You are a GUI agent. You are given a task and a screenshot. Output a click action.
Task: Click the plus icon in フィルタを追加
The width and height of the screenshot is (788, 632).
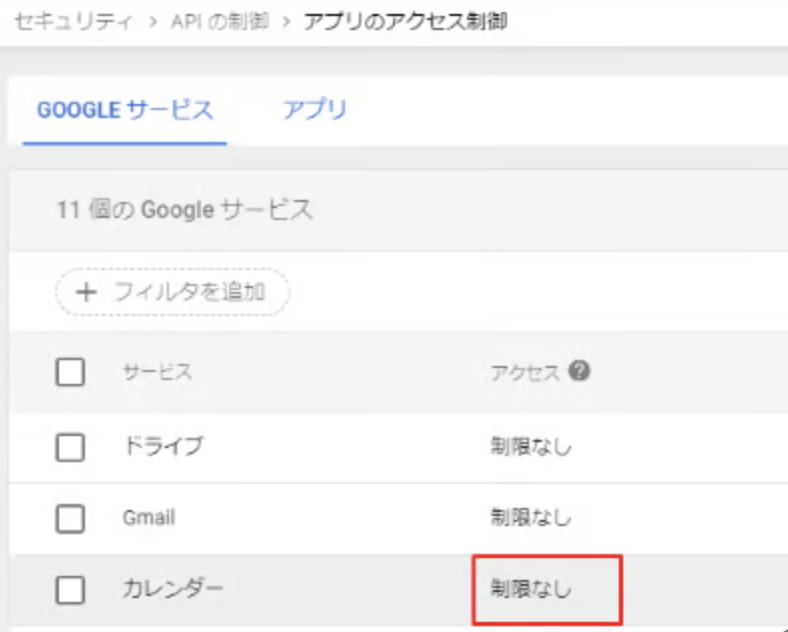[87, 292]
